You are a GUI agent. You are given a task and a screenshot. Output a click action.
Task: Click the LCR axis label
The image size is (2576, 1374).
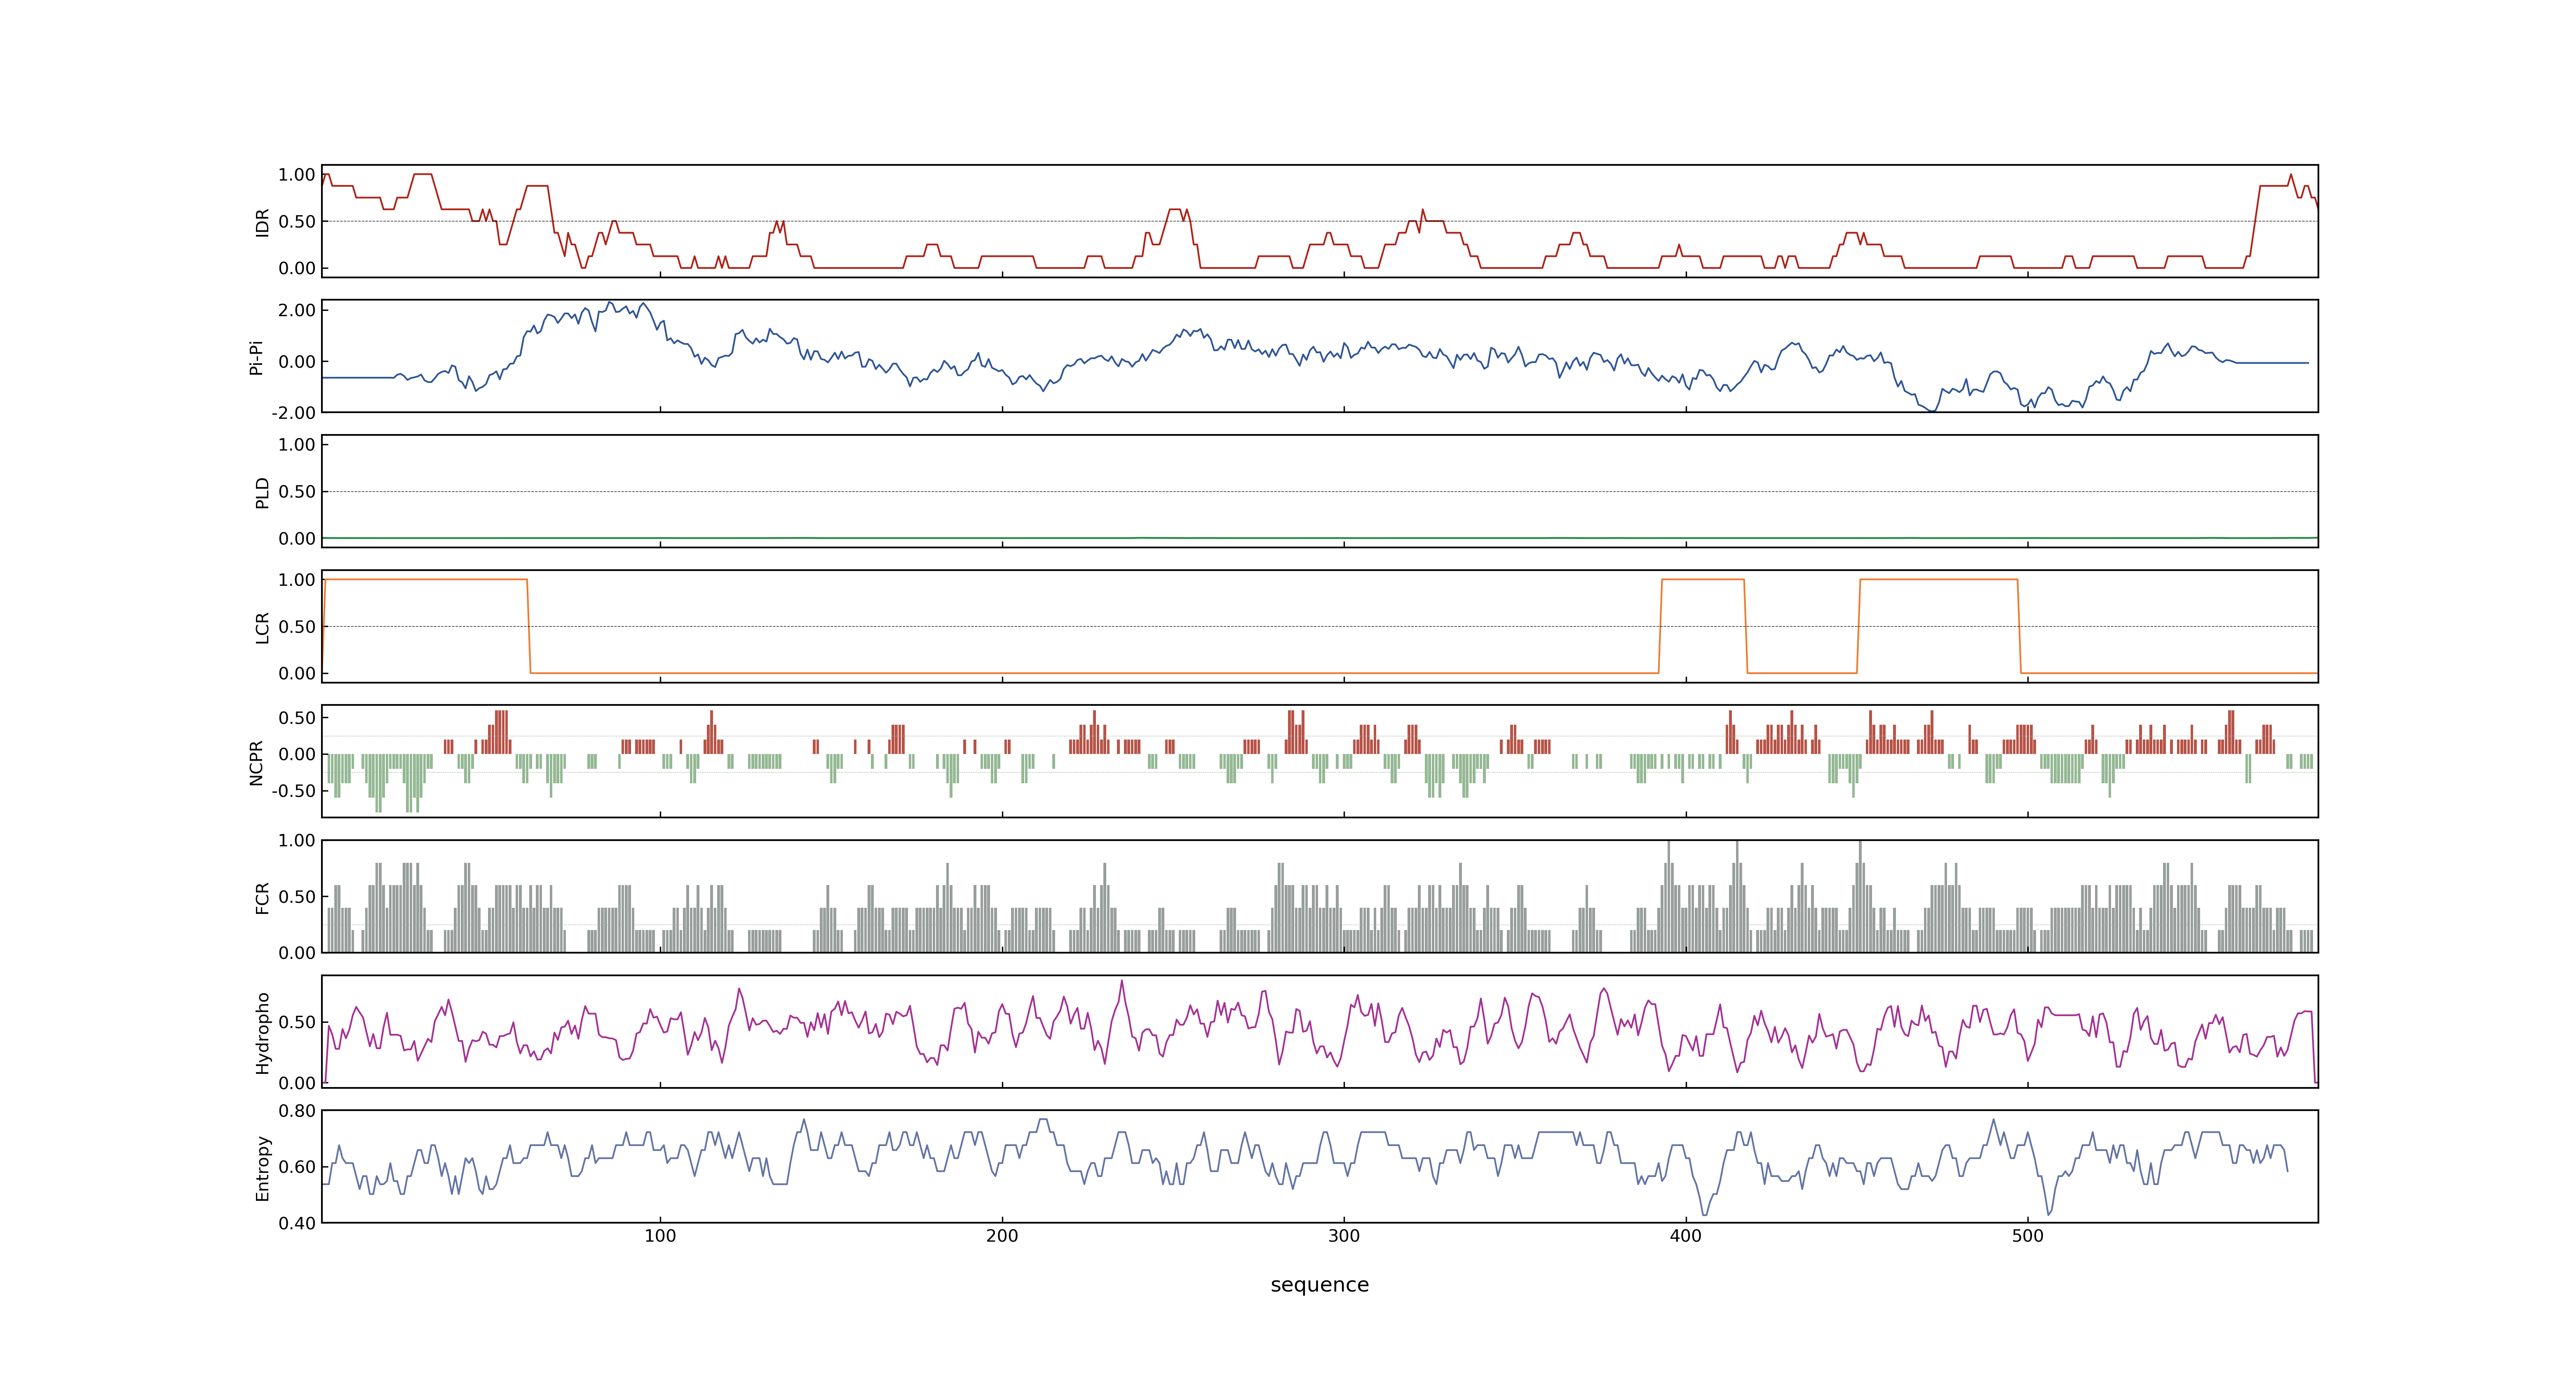263,628
